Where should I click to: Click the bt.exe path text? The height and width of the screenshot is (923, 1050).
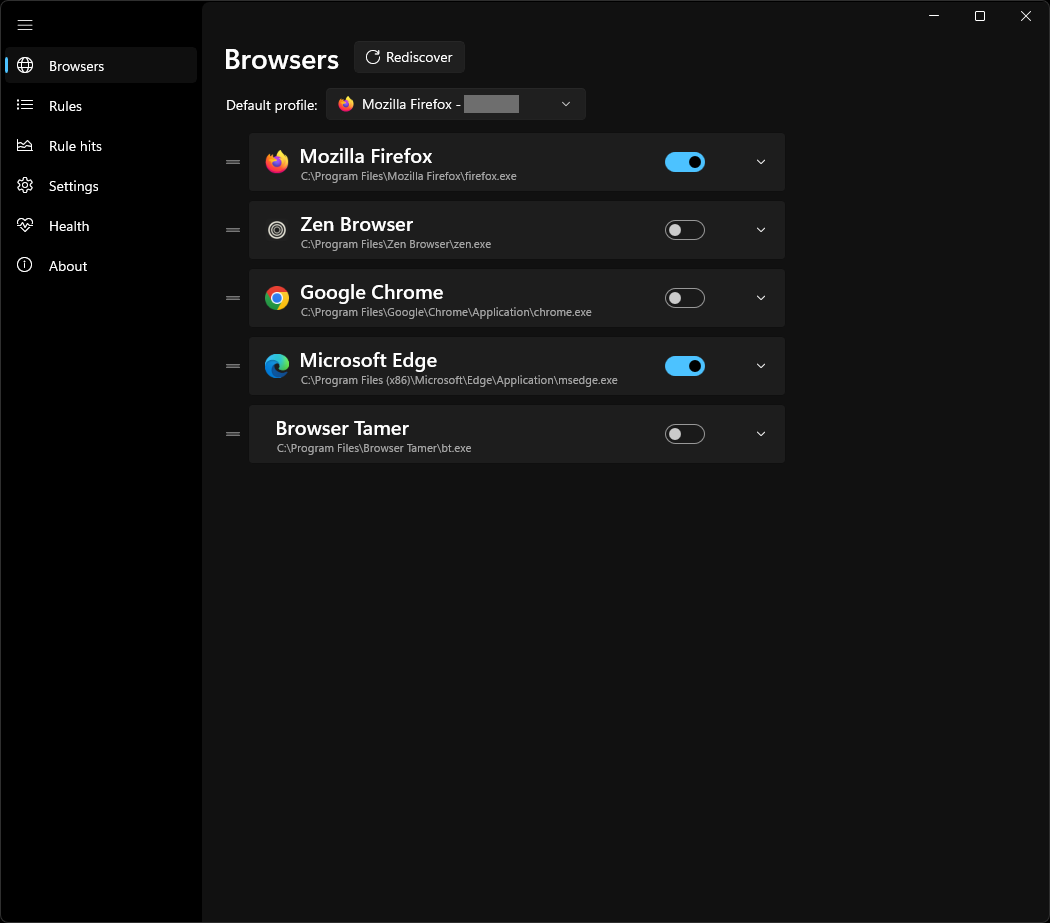[x=374, y=448]
